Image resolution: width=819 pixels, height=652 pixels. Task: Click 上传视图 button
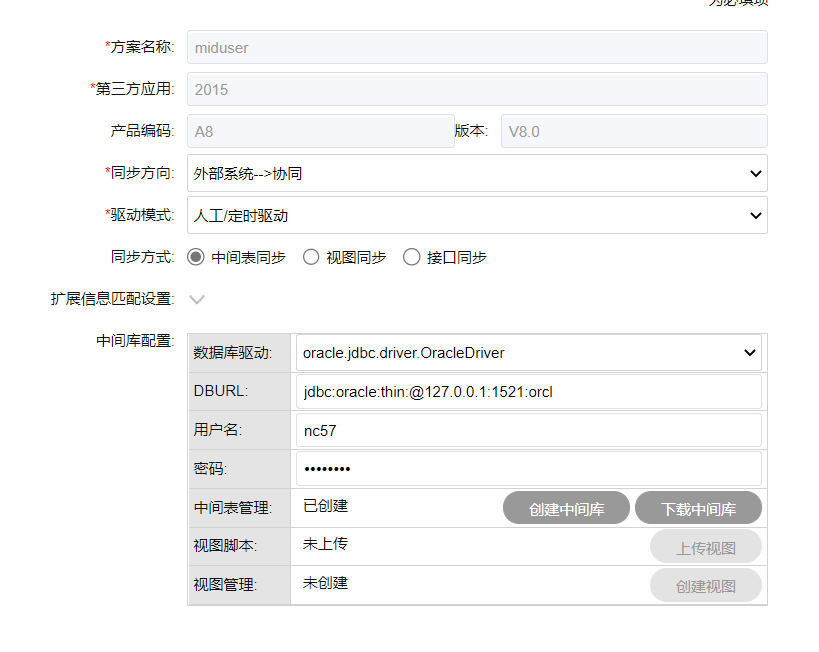(x=706, y=546)
